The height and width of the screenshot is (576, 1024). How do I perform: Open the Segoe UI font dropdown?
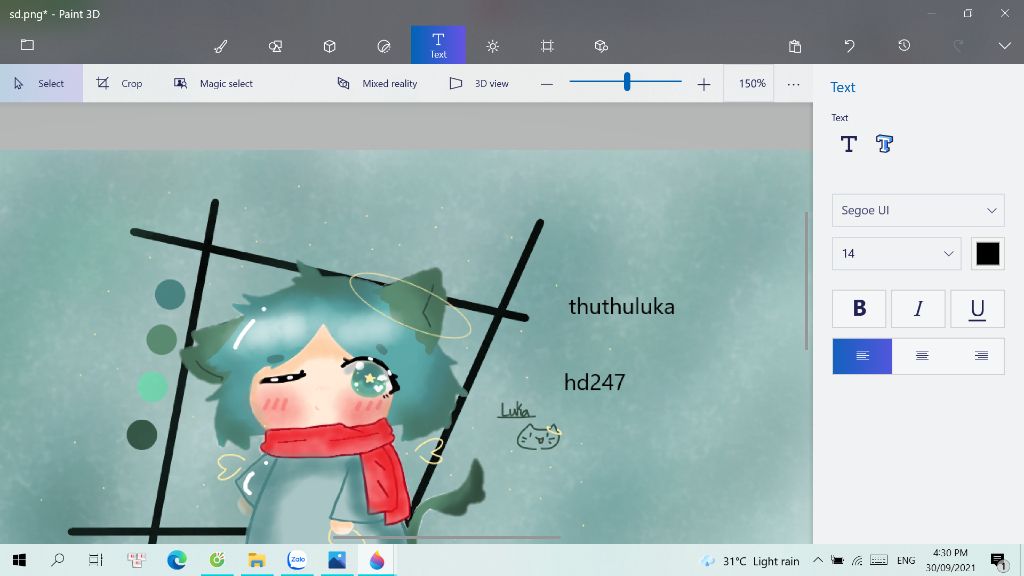(918, 210)
